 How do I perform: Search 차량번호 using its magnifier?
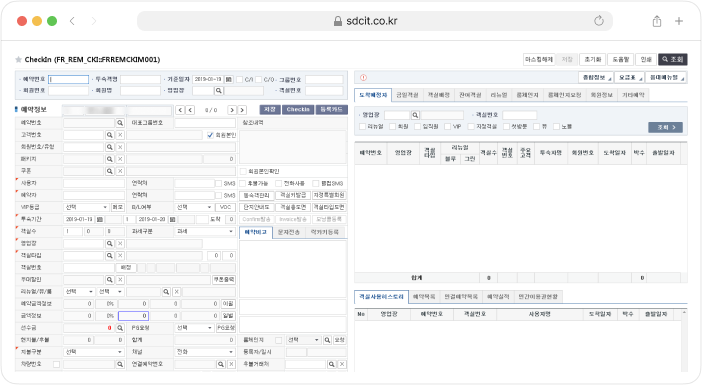point(120,364)
